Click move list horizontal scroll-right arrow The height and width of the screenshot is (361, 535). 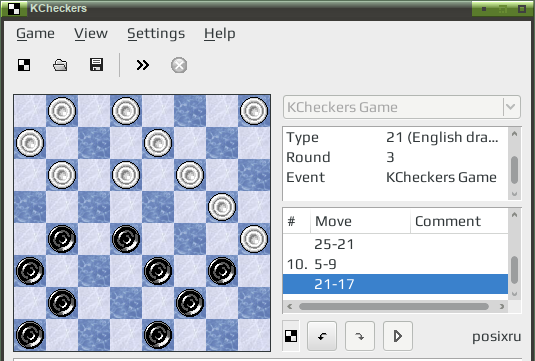coord(502,306)
